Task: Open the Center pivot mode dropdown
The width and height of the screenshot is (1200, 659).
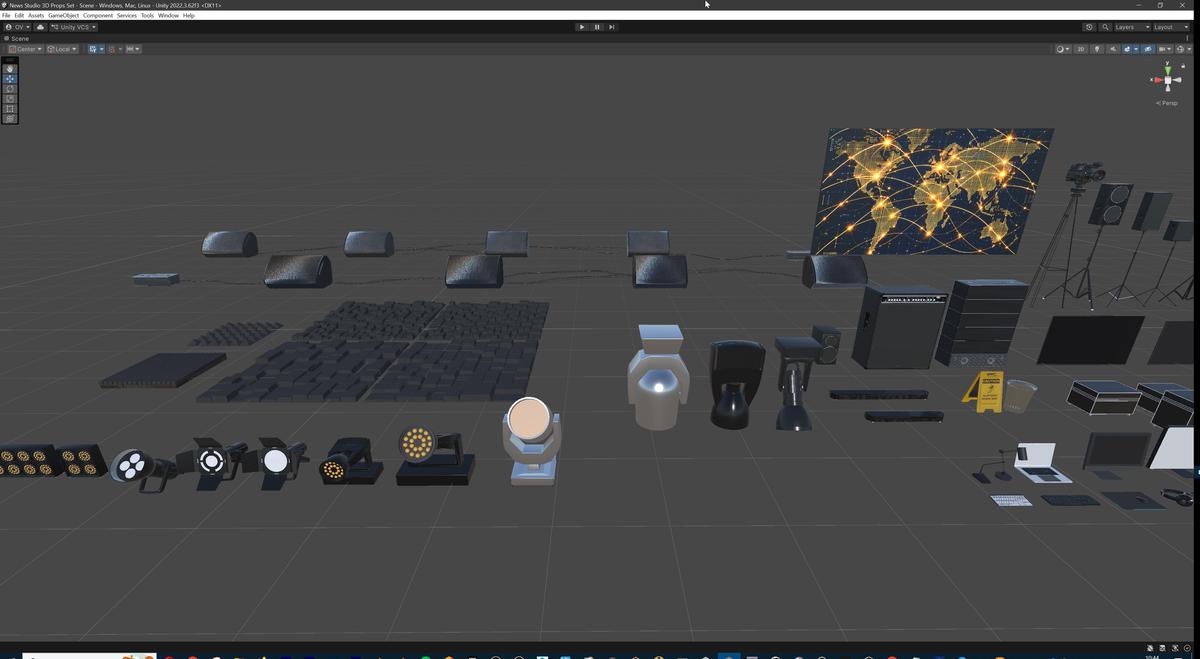Action: point(25,49)
